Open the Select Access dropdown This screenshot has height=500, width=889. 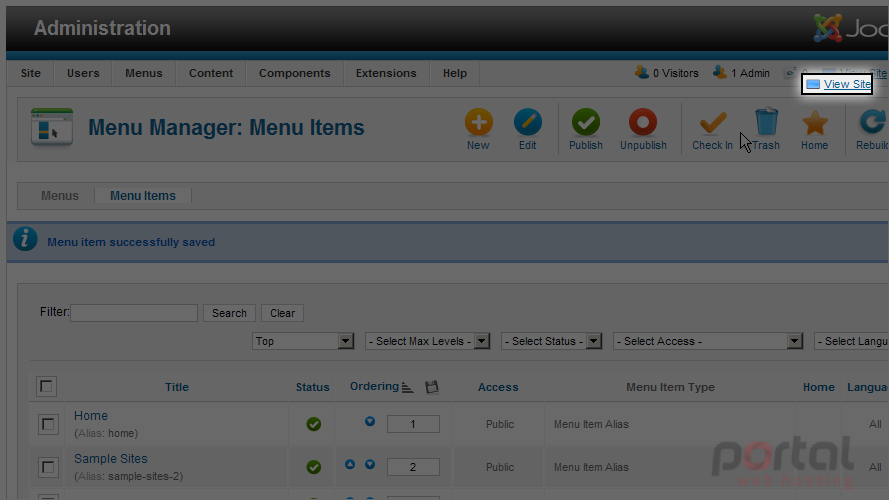pyautogui.click(x=708, y=341)
